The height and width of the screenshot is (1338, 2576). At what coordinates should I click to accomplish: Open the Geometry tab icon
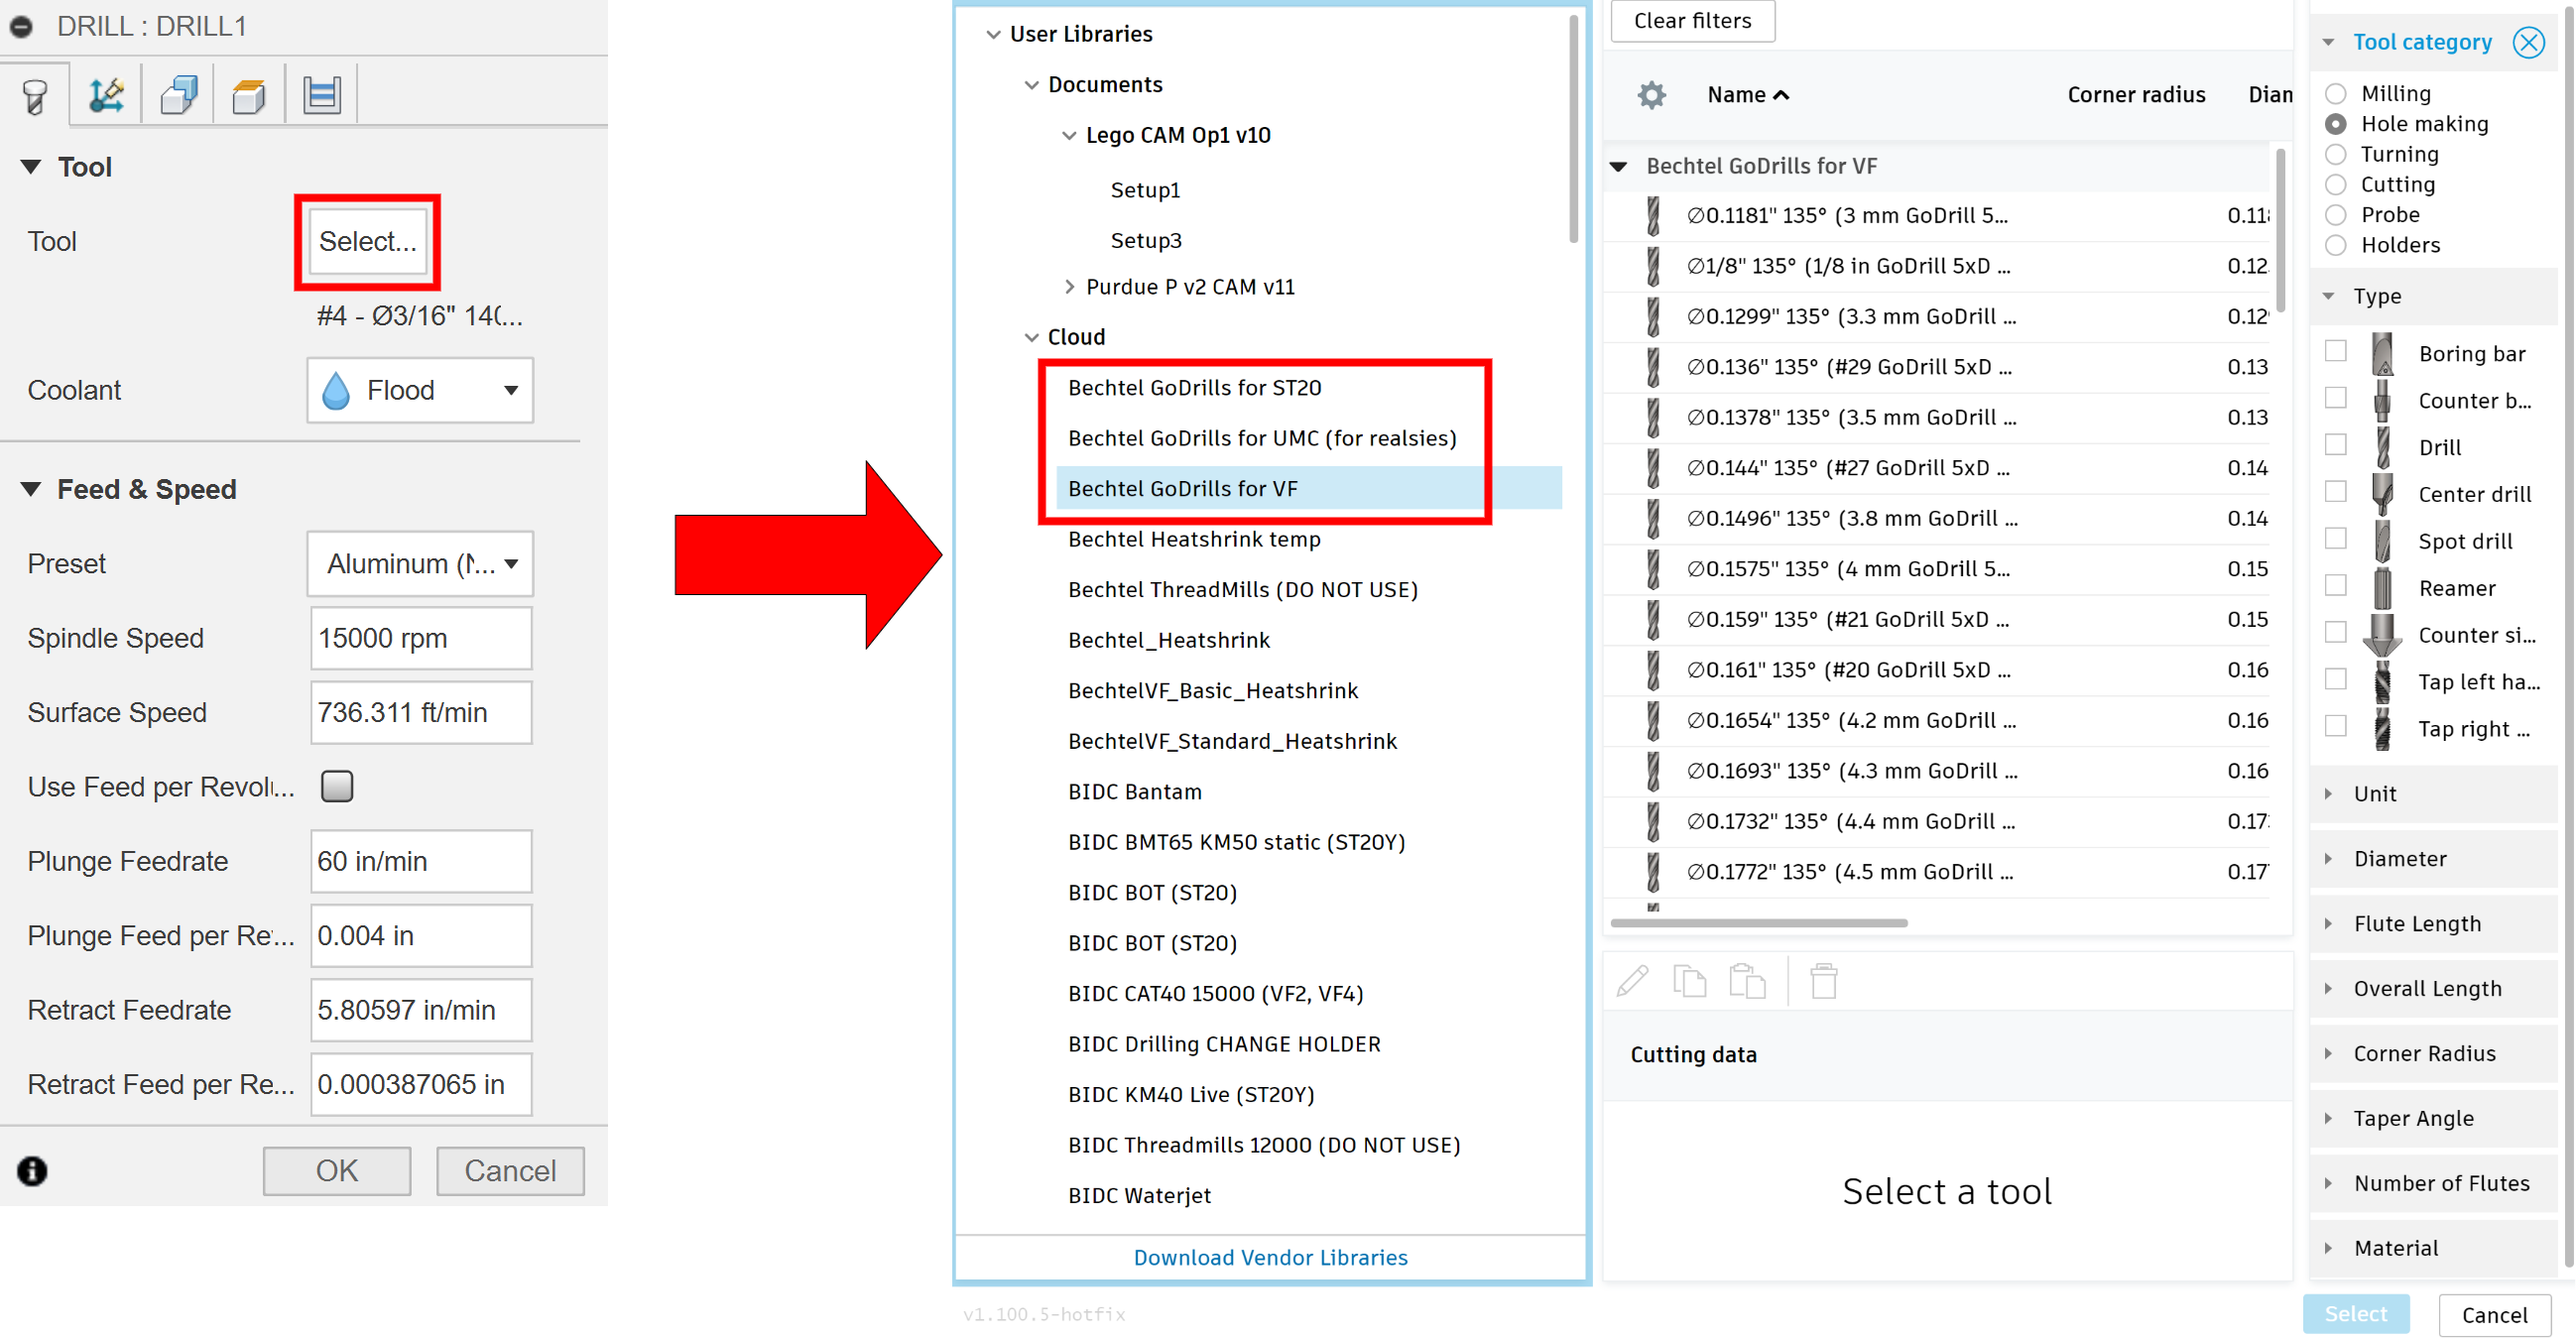(x=106, y=96)
